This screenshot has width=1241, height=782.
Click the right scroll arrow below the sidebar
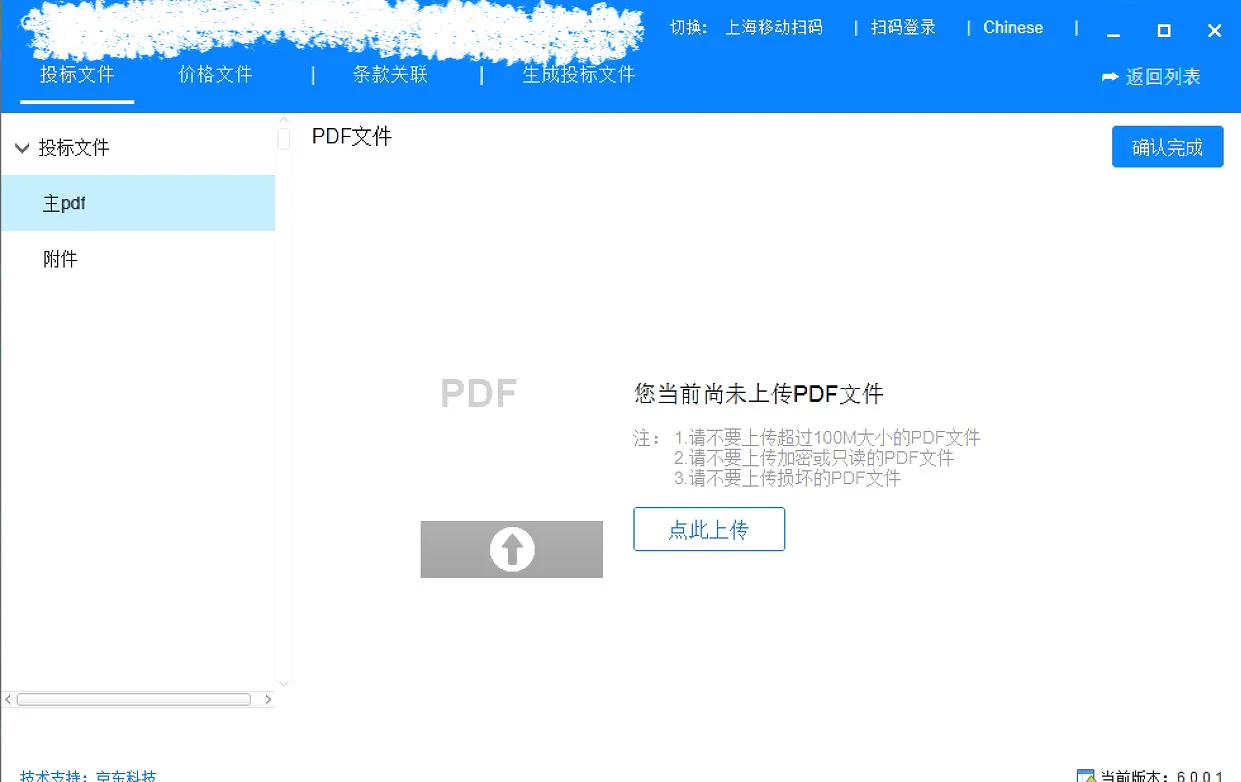point(267,699)
